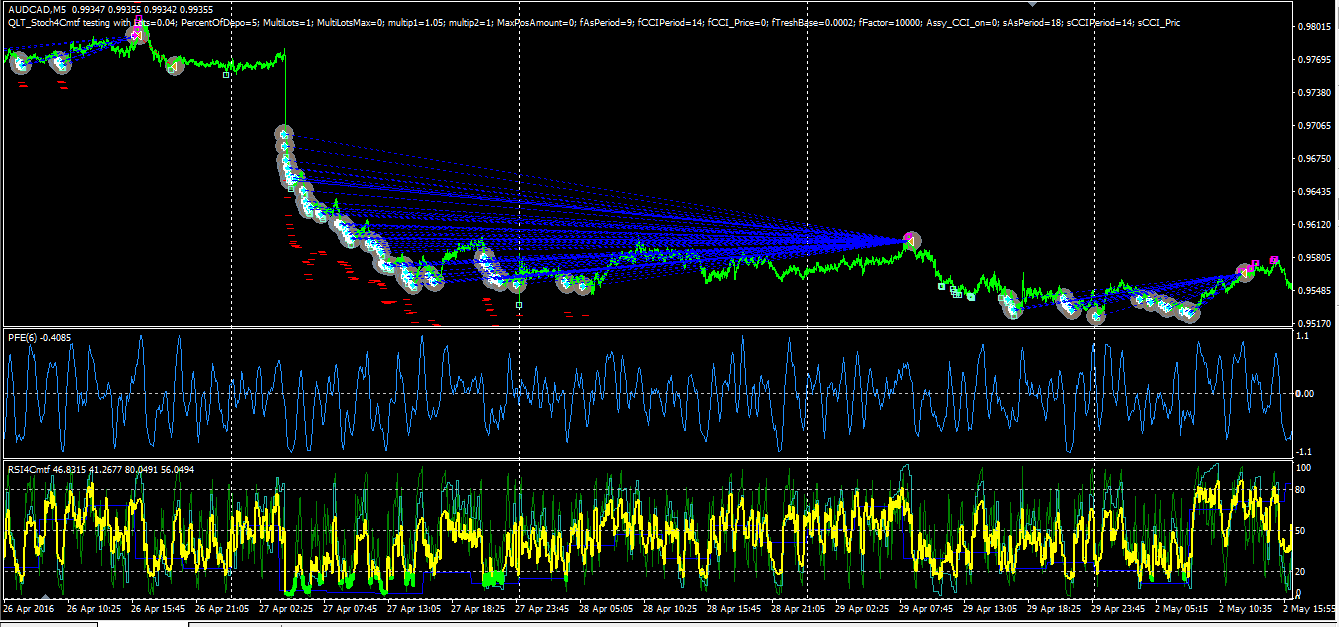Select the 2 May 10:35 time label

1244,608
